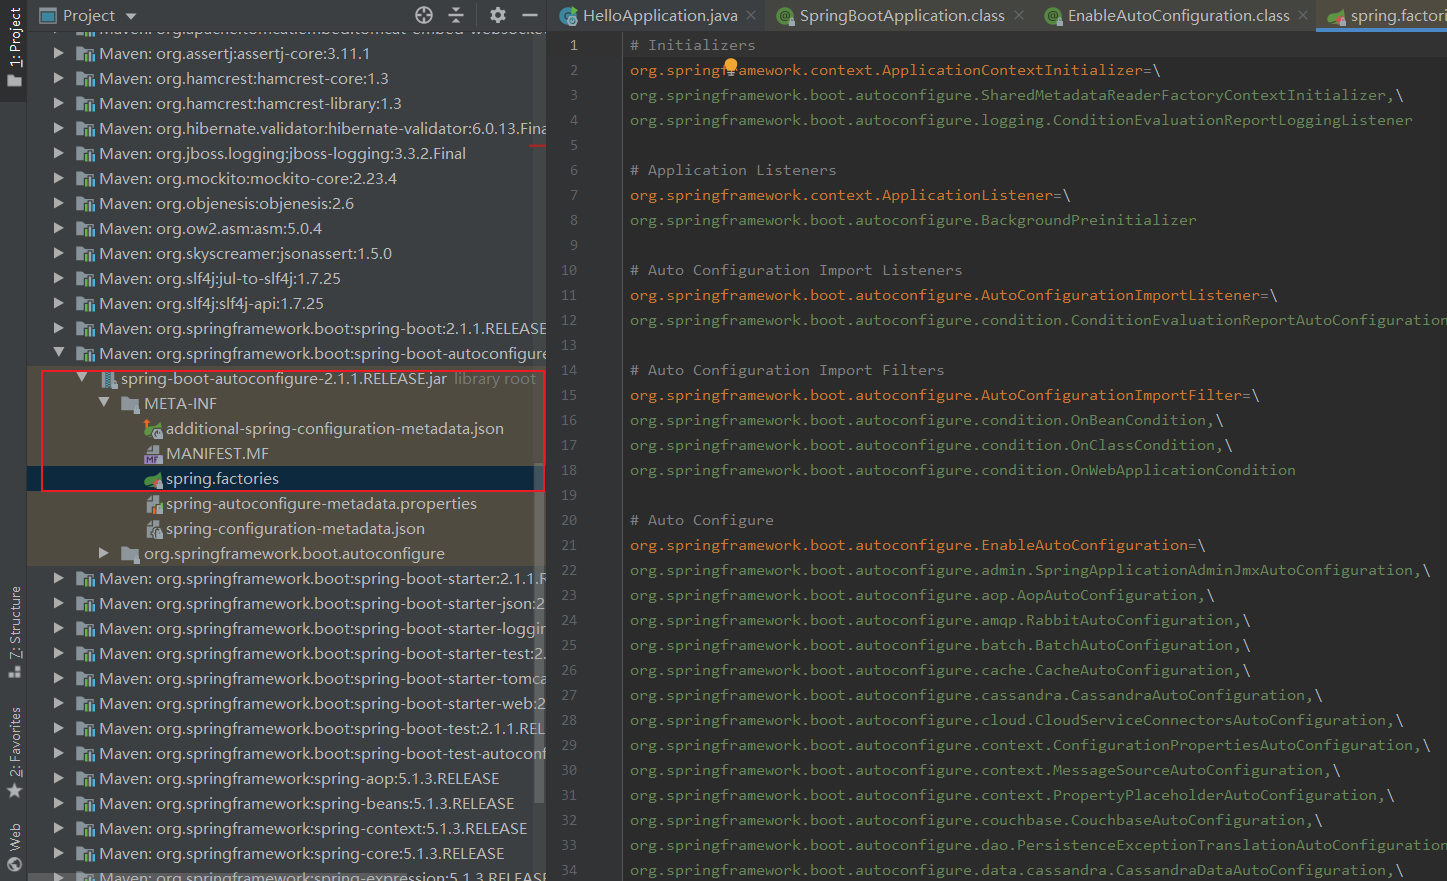Click the scroll from source crosshair icon
1447x881 pixels.
424,15
